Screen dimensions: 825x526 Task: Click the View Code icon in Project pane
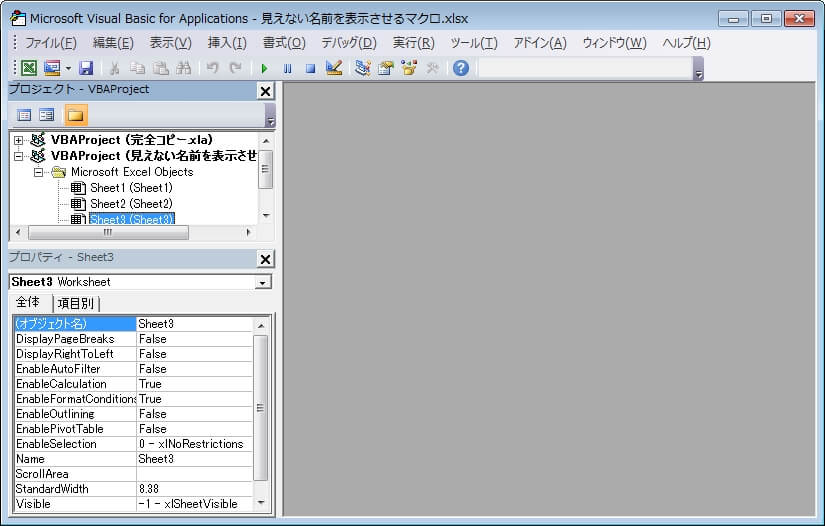24,115
